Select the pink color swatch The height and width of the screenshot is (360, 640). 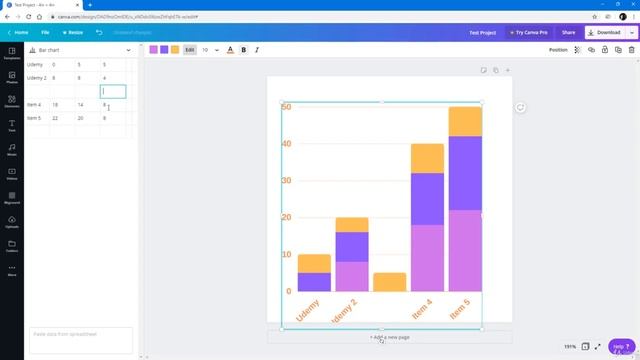point(153,50)
